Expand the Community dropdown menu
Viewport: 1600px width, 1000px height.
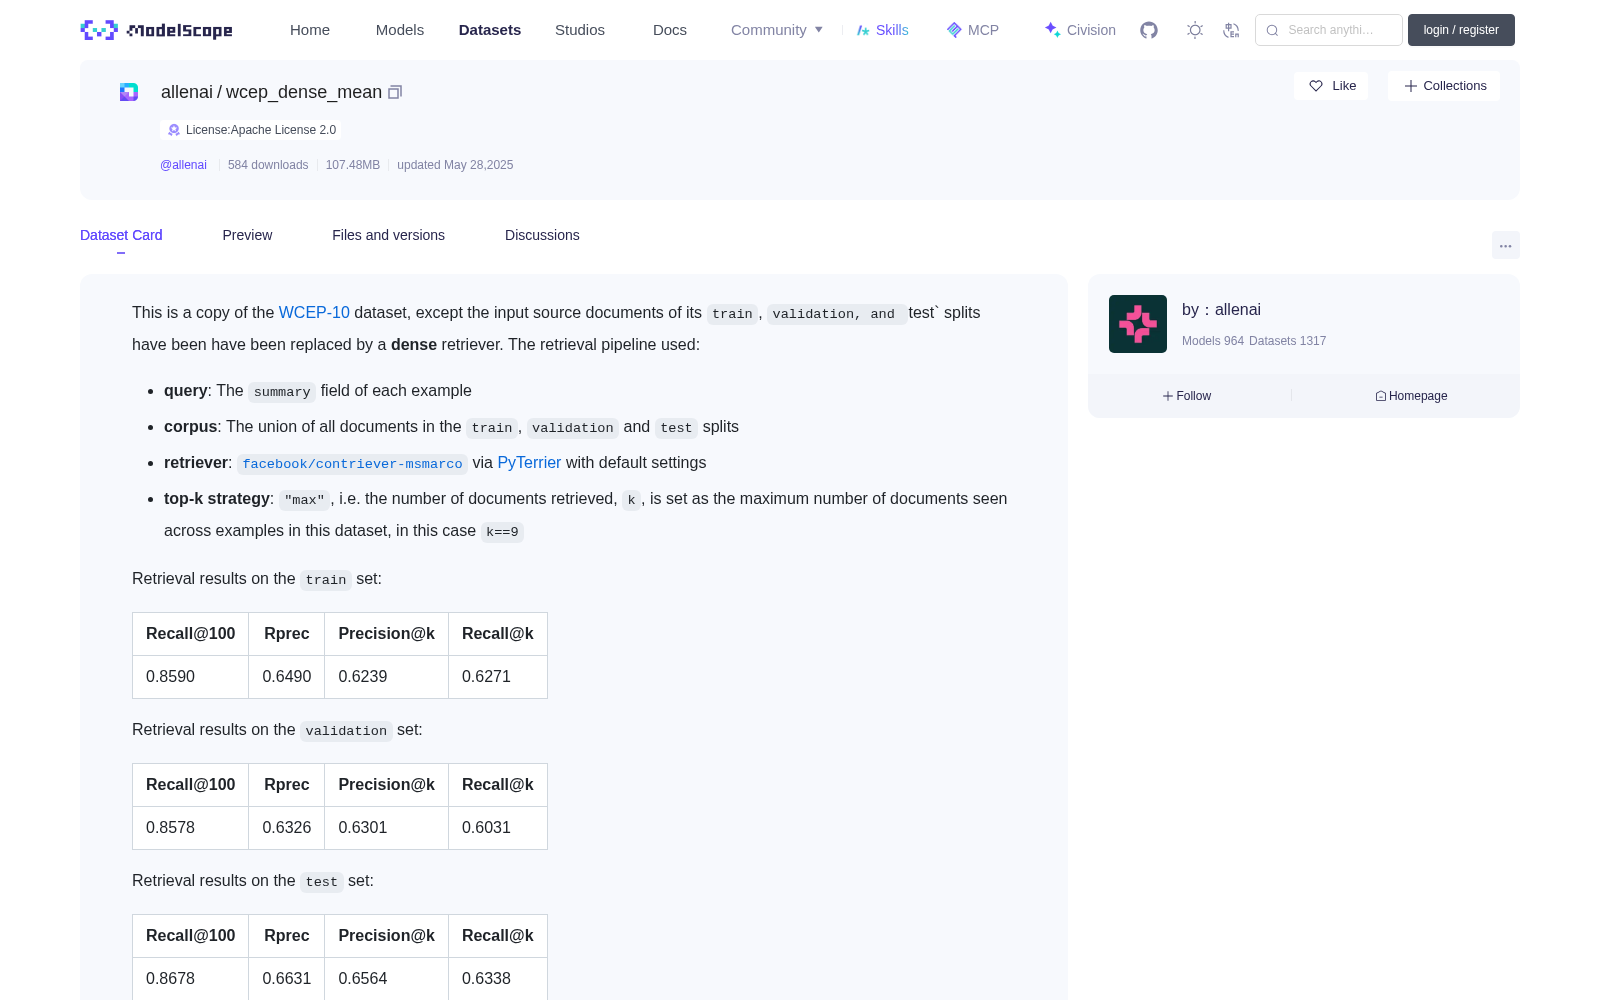point(777,30)
